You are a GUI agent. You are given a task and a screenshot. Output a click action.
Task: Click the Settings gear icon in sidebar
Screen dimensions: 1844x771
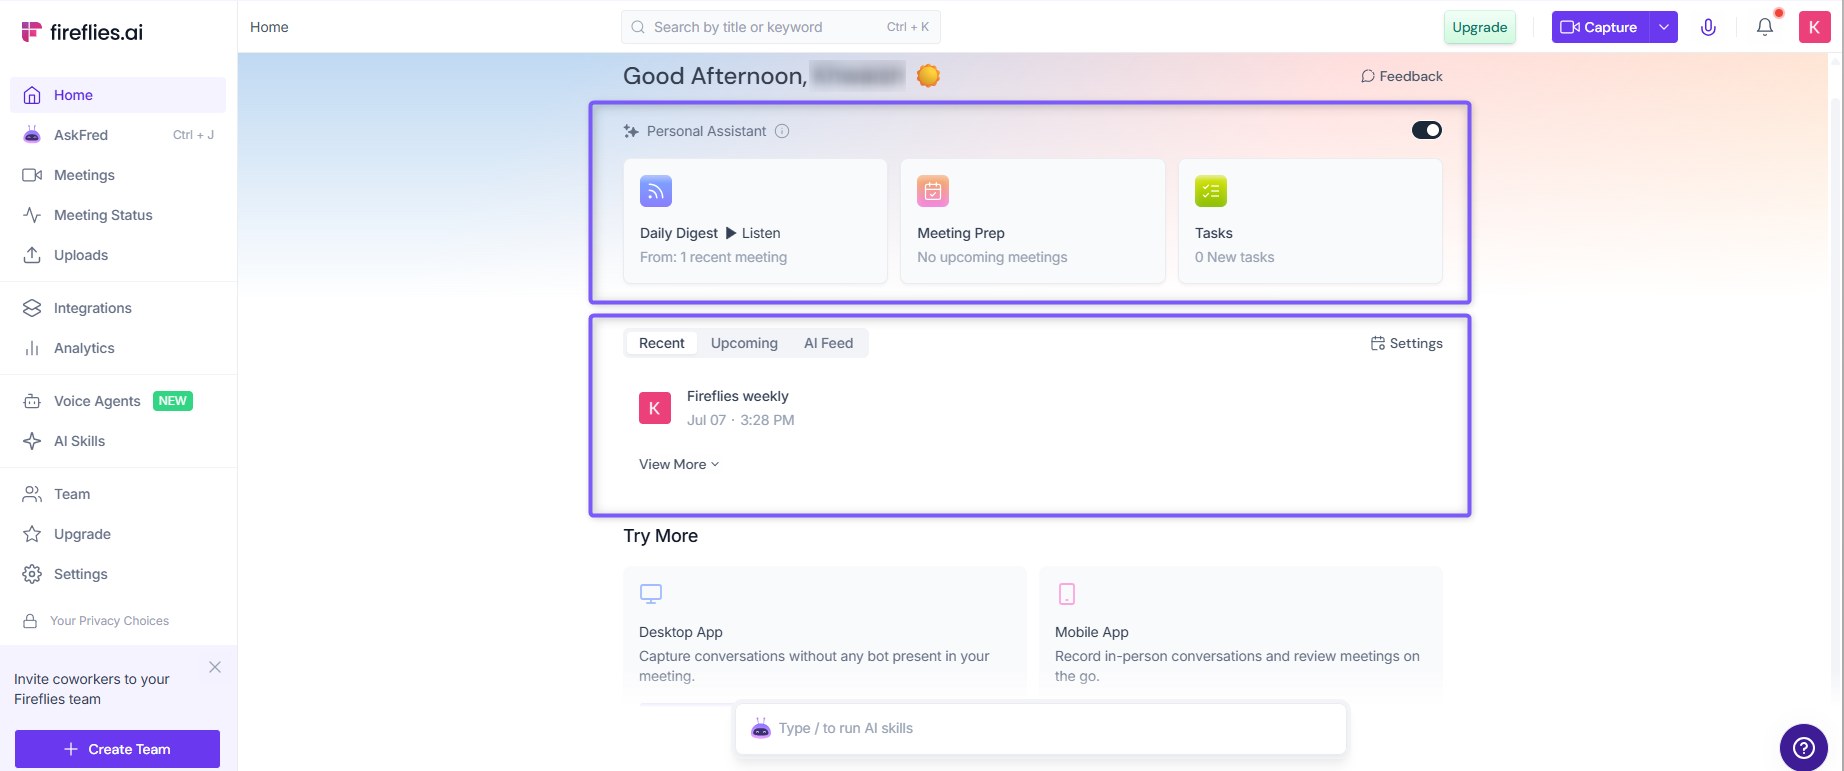(x=32, y=574)
